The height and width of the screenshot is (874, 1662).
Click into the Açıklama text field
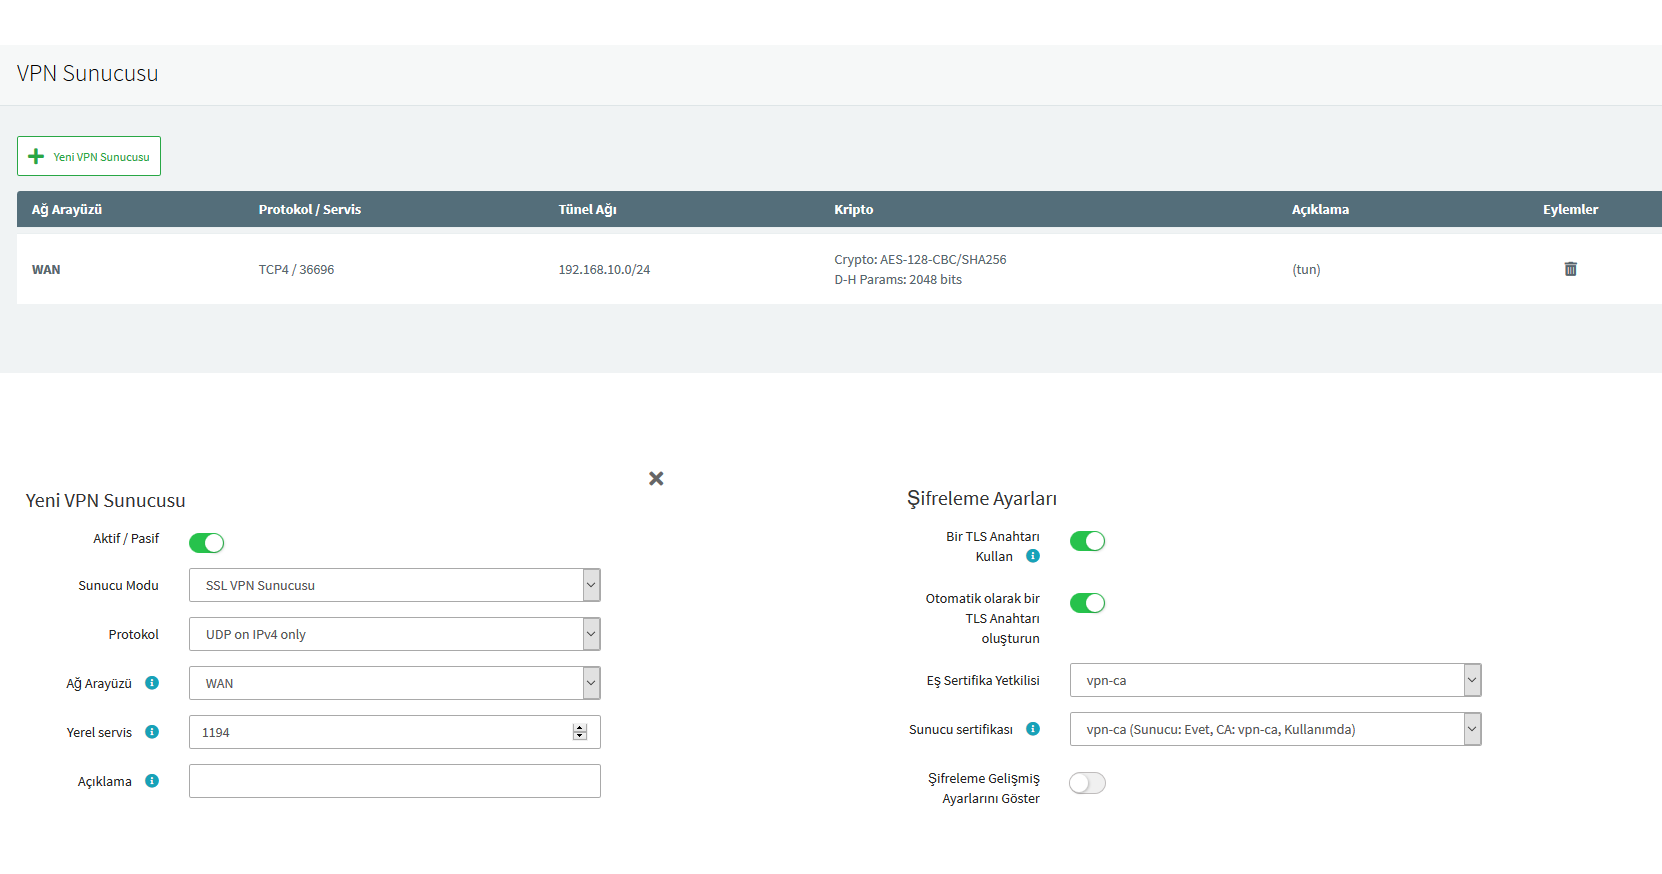pos(394,781)
